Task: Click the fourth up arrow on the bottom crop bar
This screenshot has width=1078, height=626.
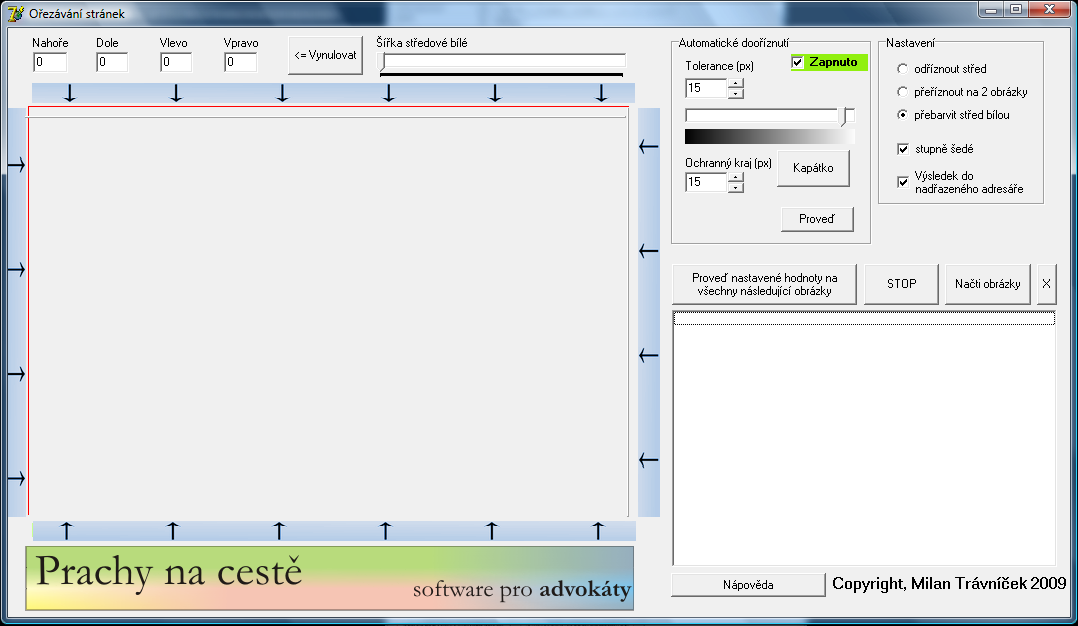Action: coord(385,530)
